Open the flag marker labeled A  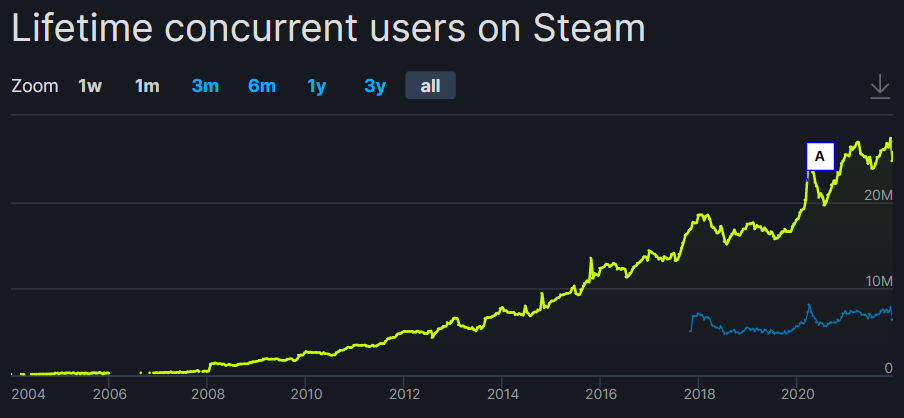pos(820,156)
